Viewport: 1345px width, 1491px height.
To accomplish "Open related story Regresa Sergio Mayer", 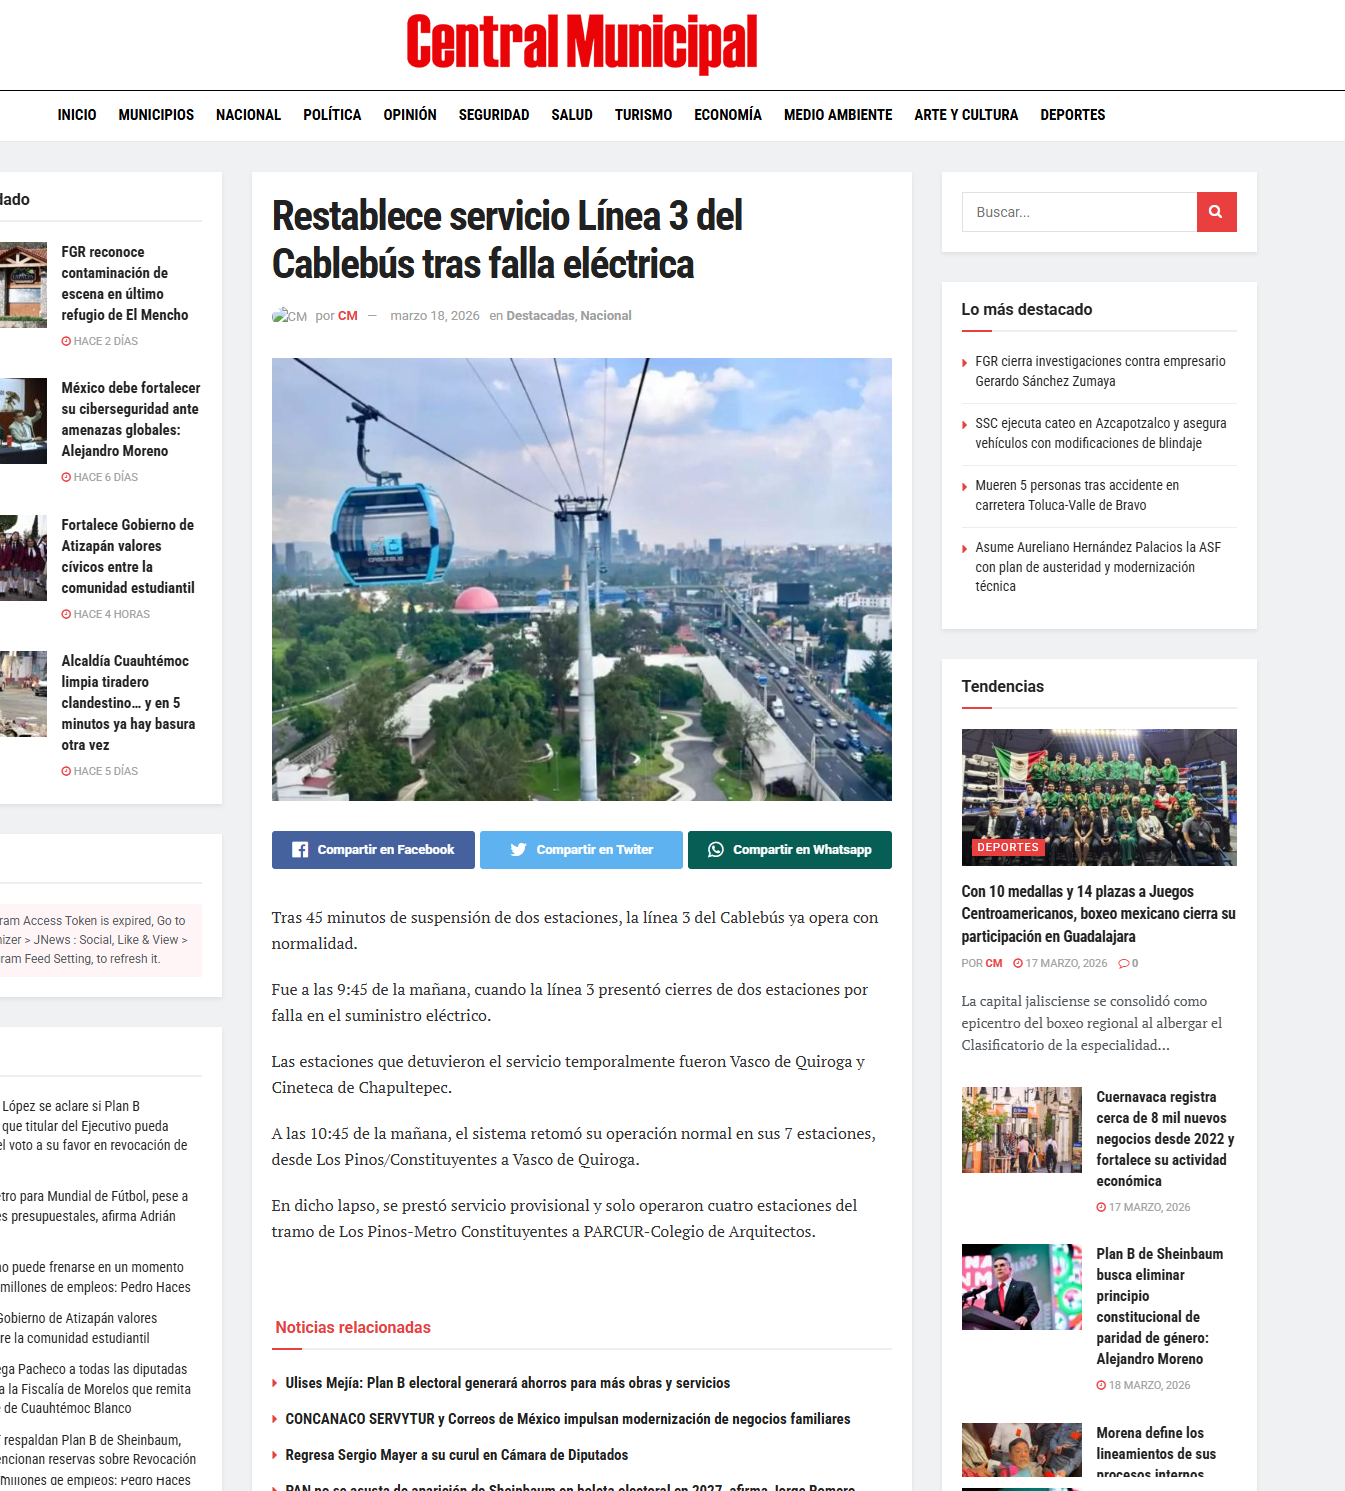I will pyautogui.click(x=457, y=1455).
